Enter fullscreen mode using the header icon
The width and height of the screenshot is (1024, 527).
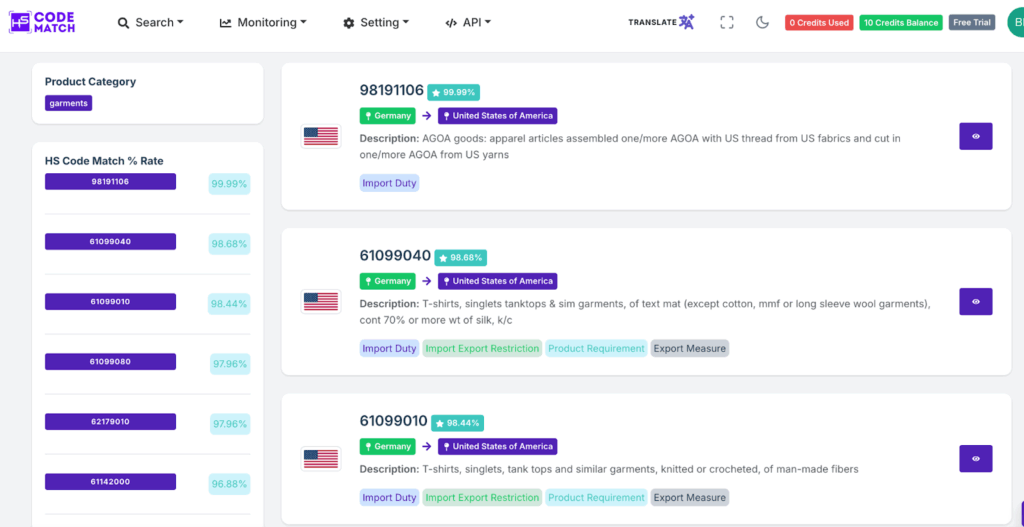[727, 22]
